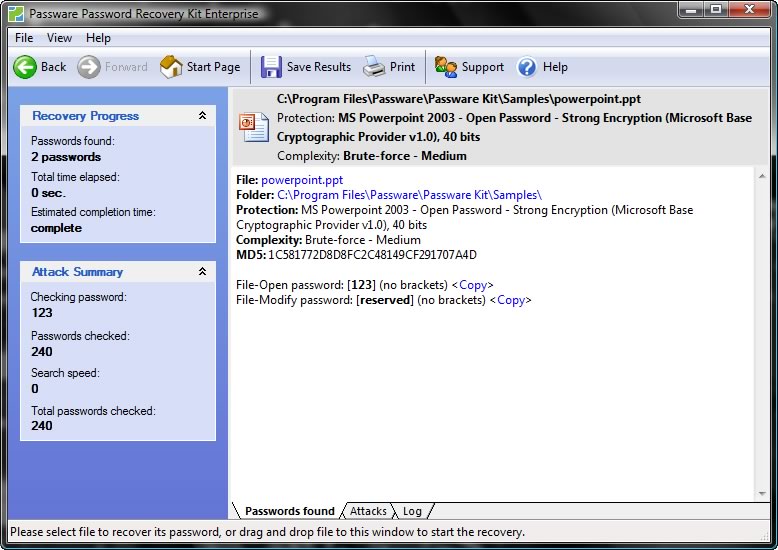Open the Samples folder path link
The width and height of the screenshot is (778, 550).
[409, 195]
